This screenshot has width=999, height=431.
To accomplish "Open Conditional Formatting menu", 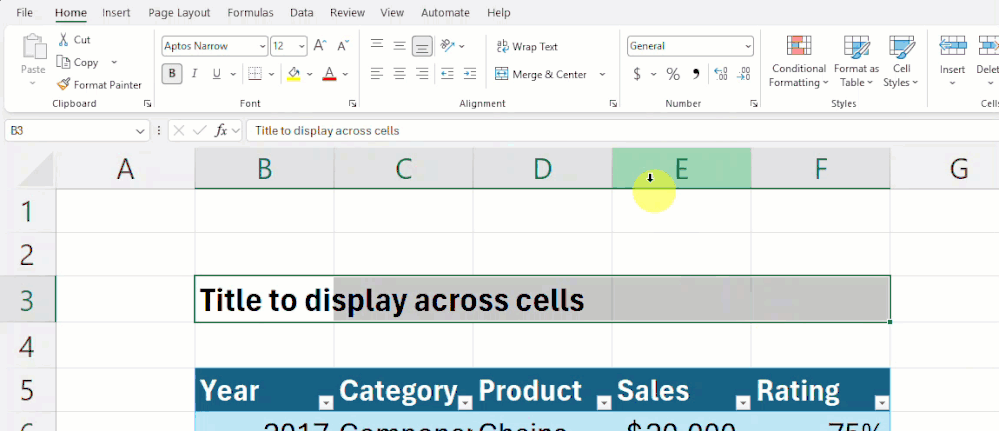I will [798, 62].
